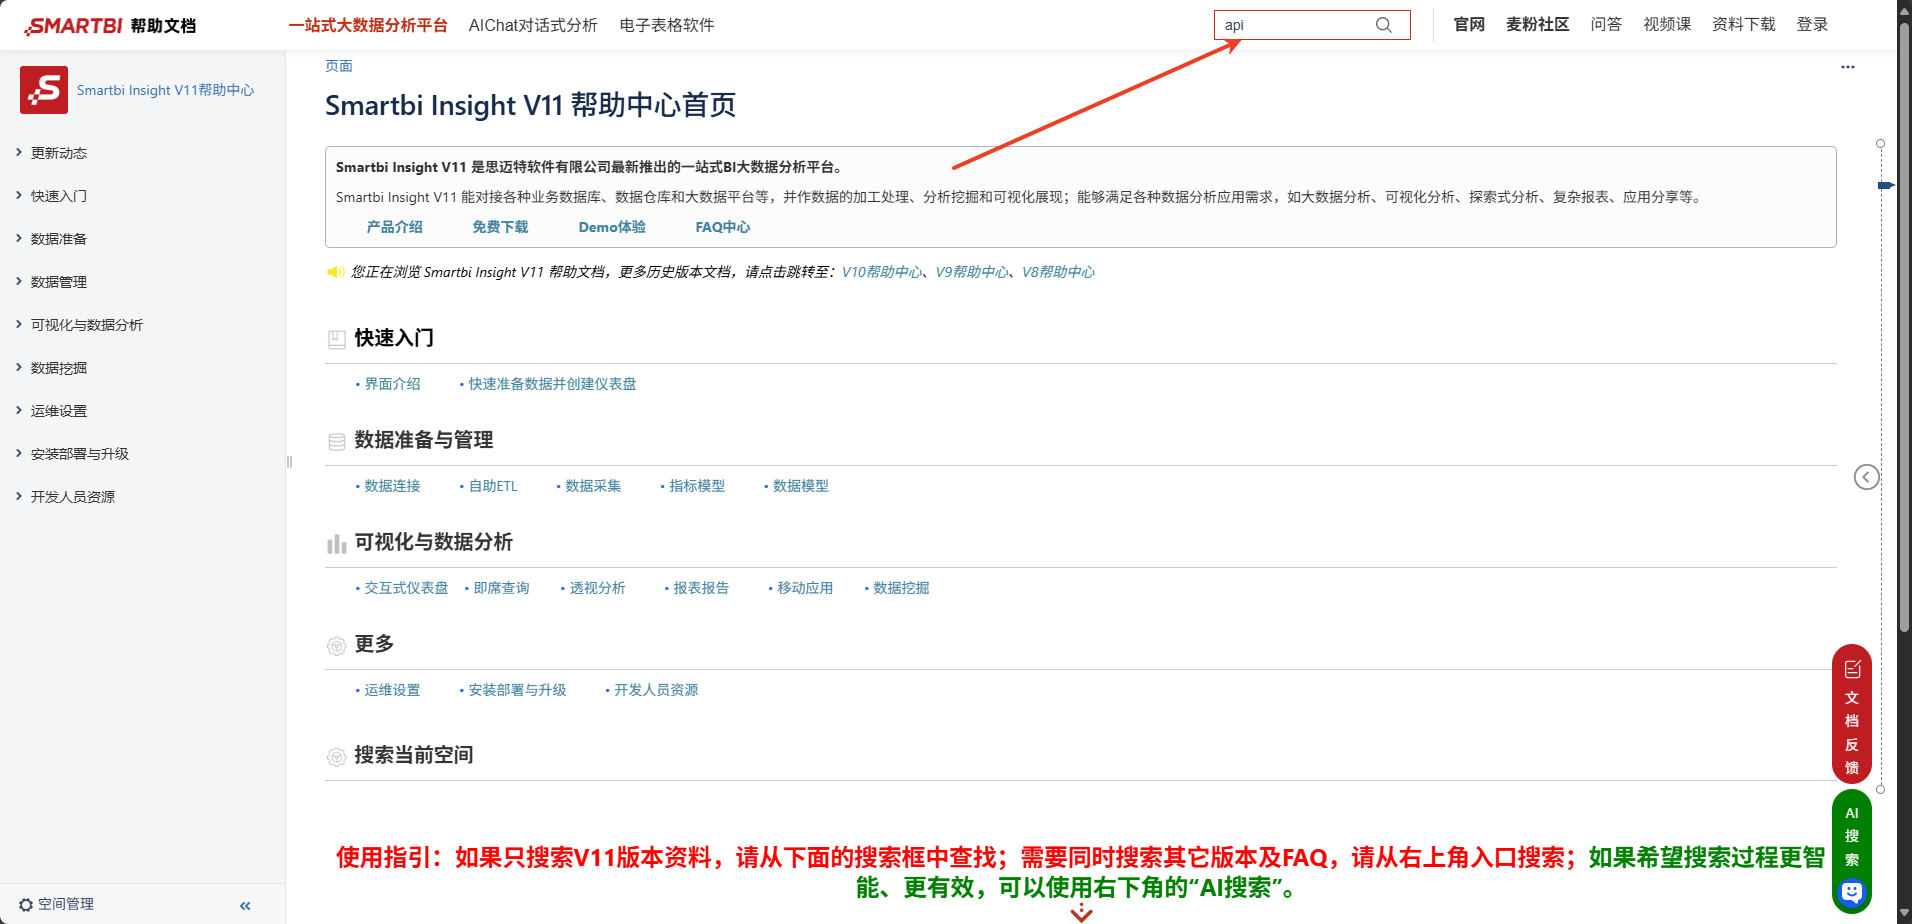This screenshot has width=1912, height=924.
Task: Click the red Smartbi Insight space logo
Action: coord(44,90)
